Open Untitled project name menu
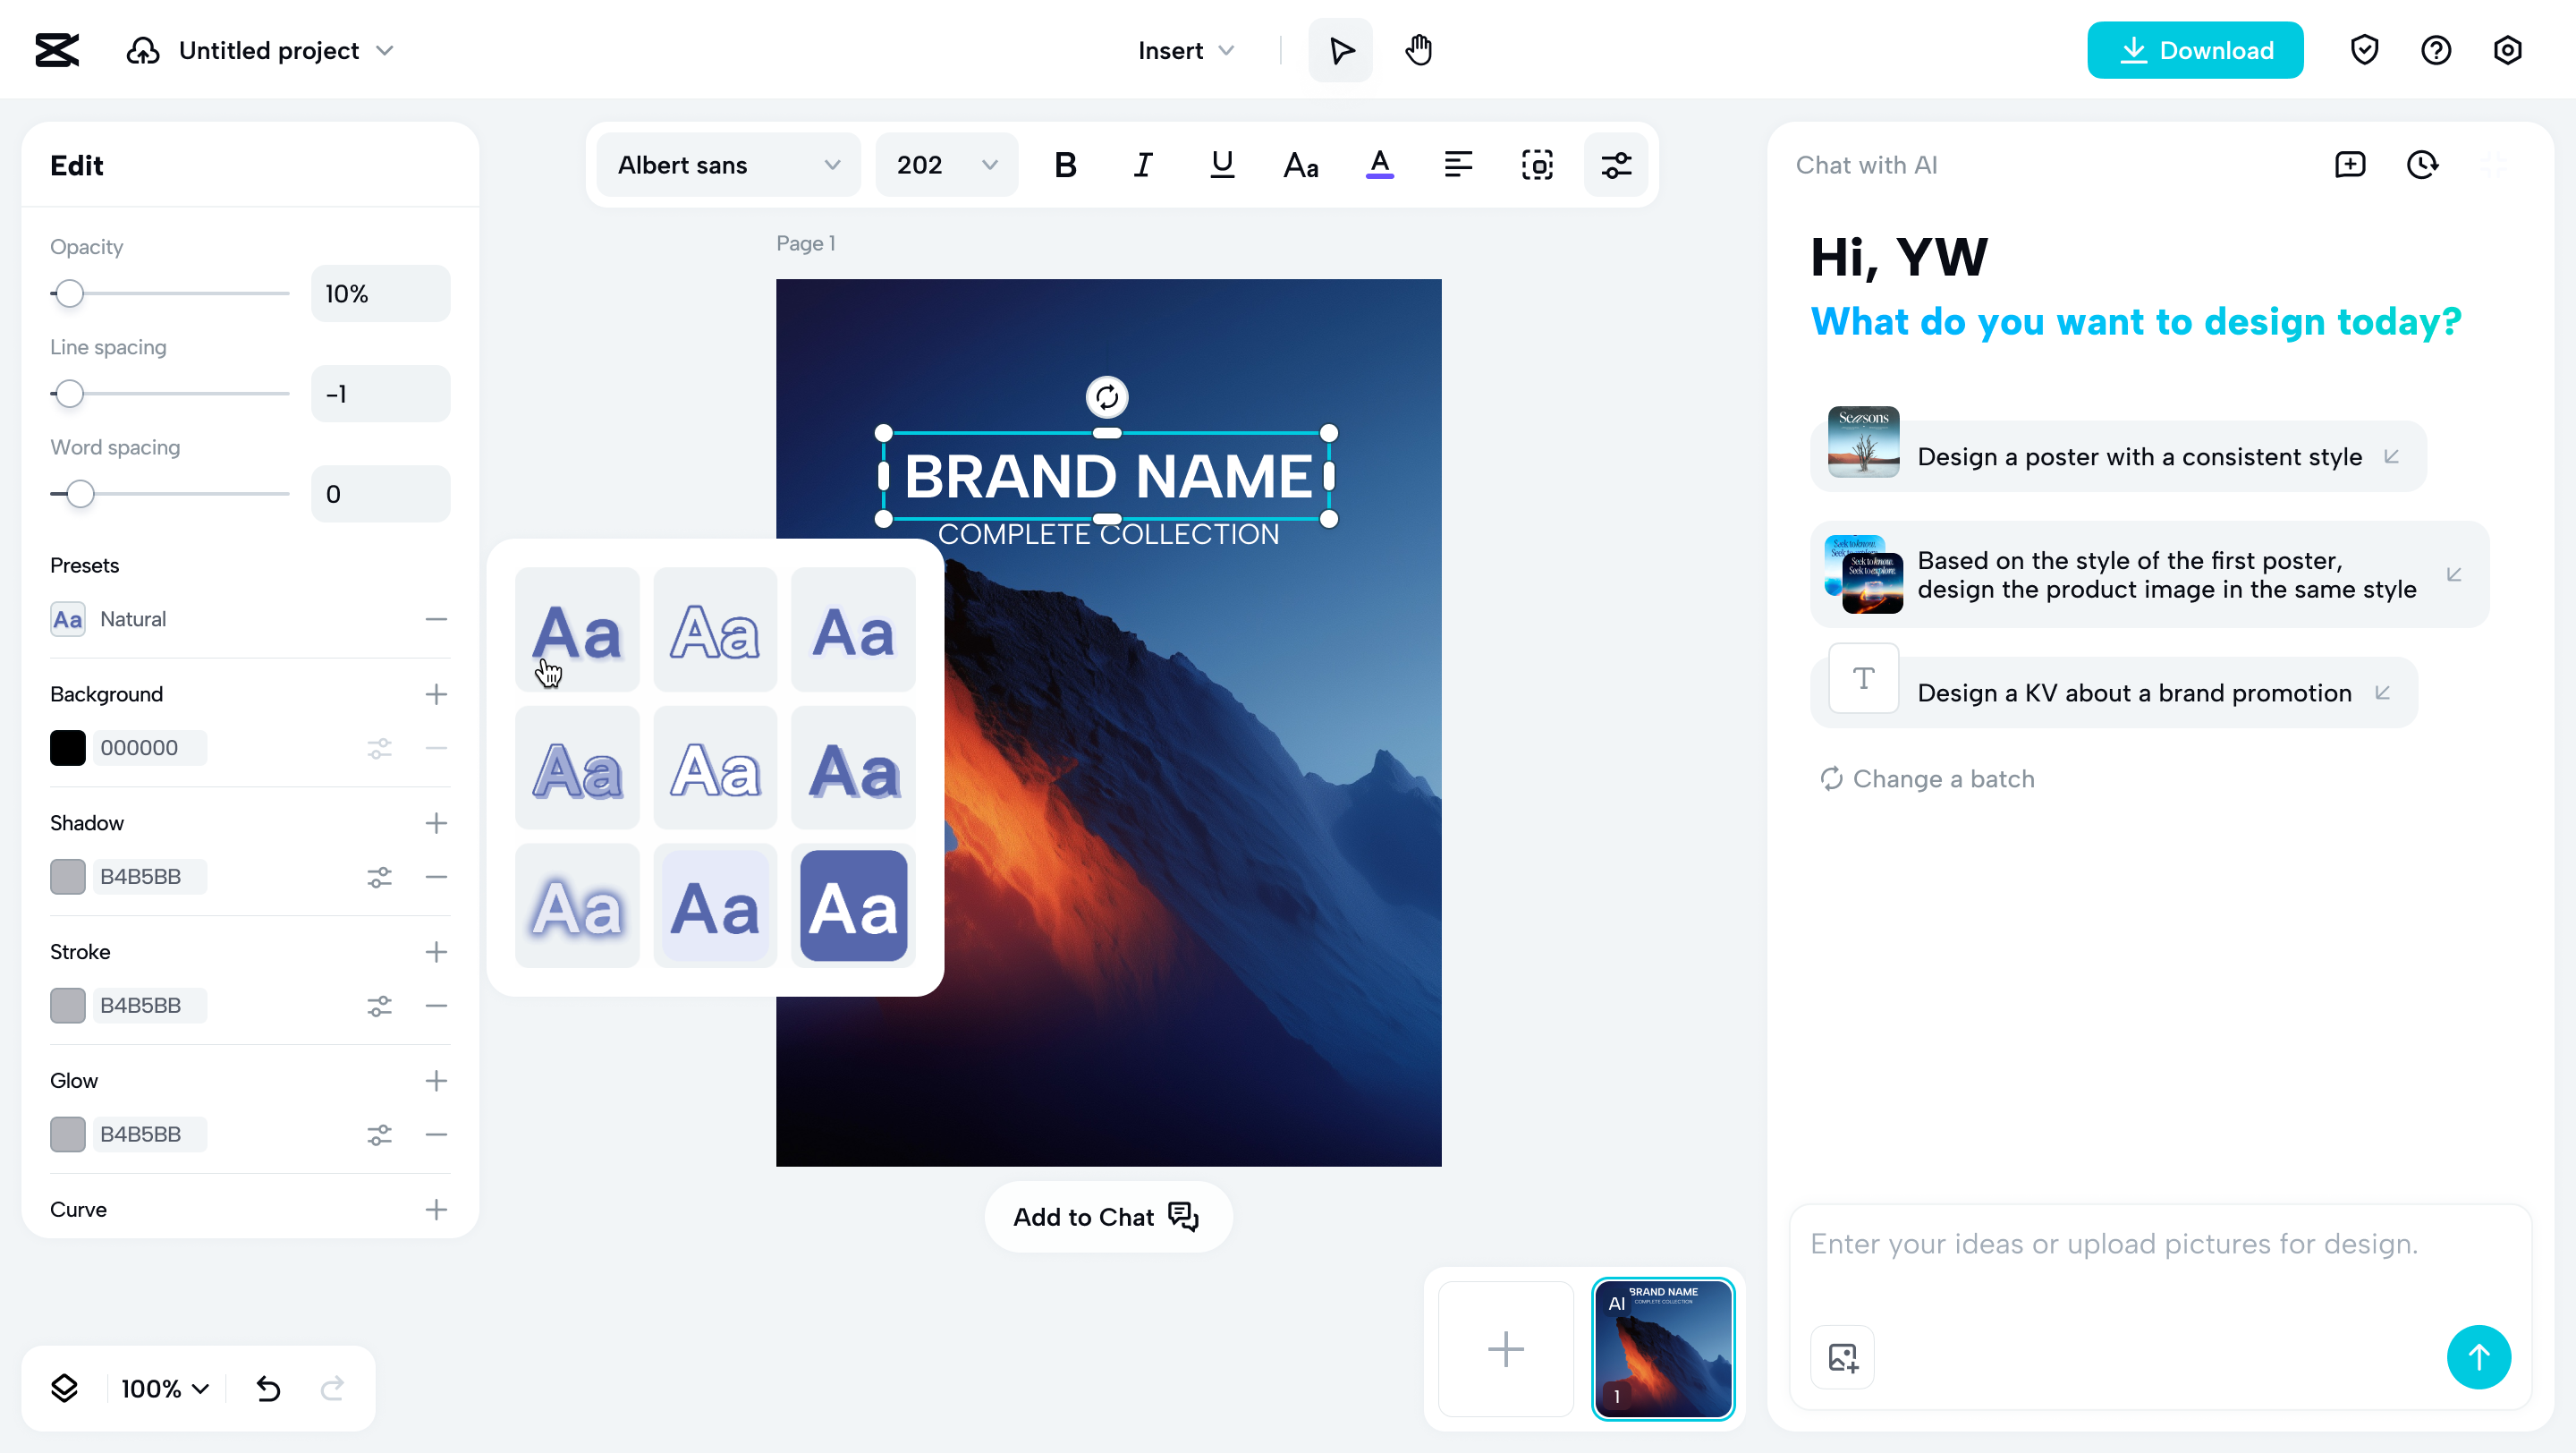 [286, 50]
